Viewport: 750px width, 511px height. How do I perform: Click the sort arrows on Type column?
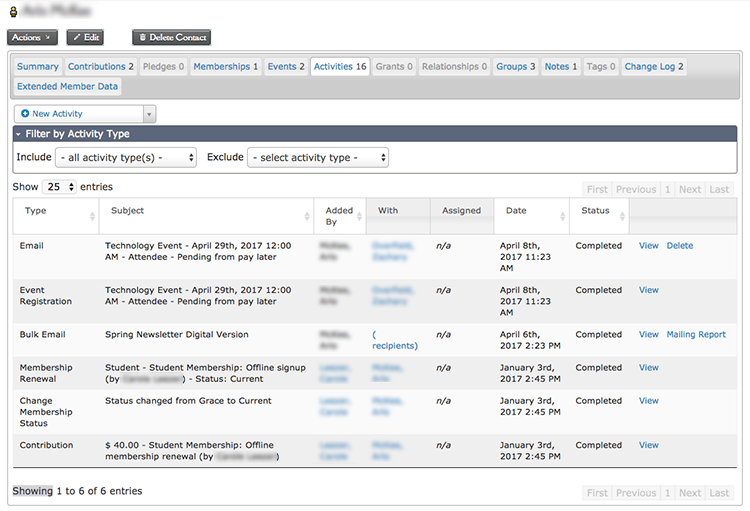(92, 216)
